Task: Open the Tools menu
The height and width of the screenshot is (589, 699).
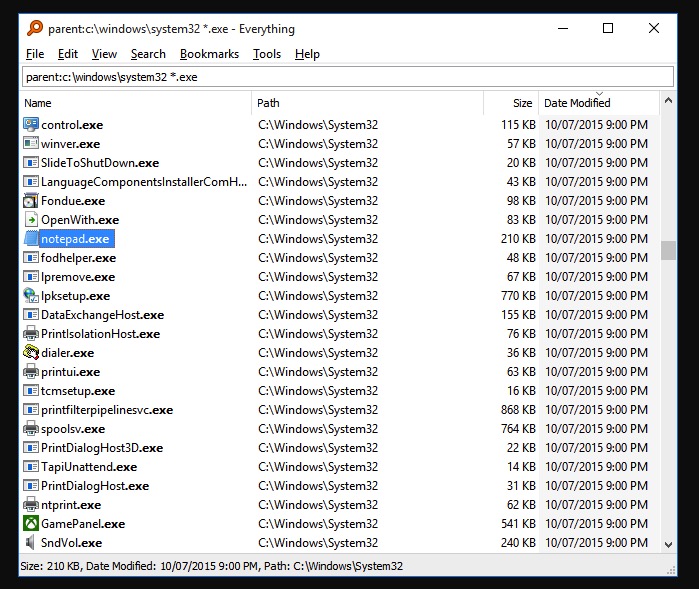Action: 267,54
